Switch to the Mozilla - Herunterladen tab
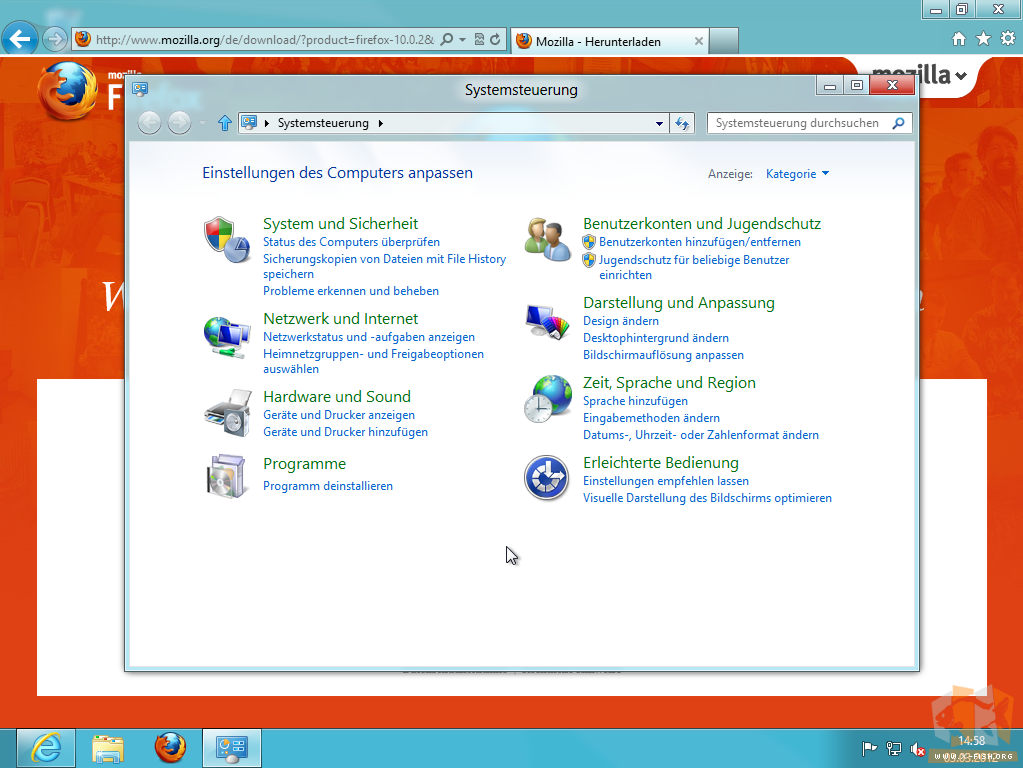1023x768 pixels. click(610, 41)
